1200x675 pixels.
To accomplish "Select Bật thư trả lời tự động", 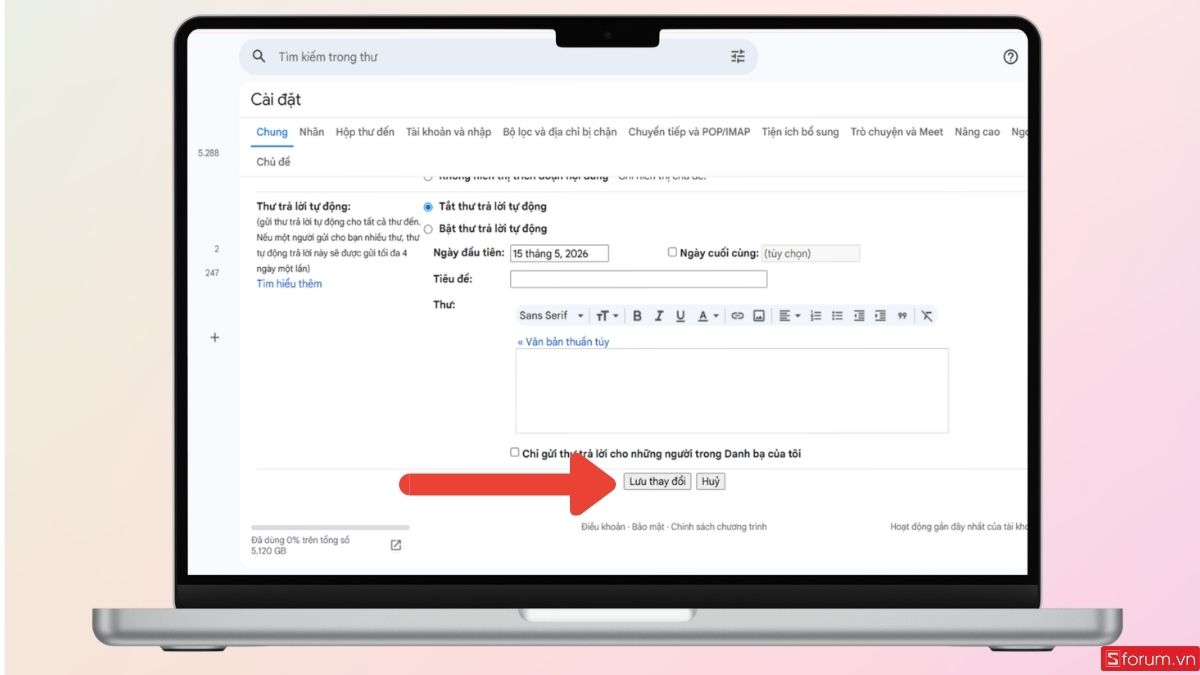I will click(x=429, y=229).
